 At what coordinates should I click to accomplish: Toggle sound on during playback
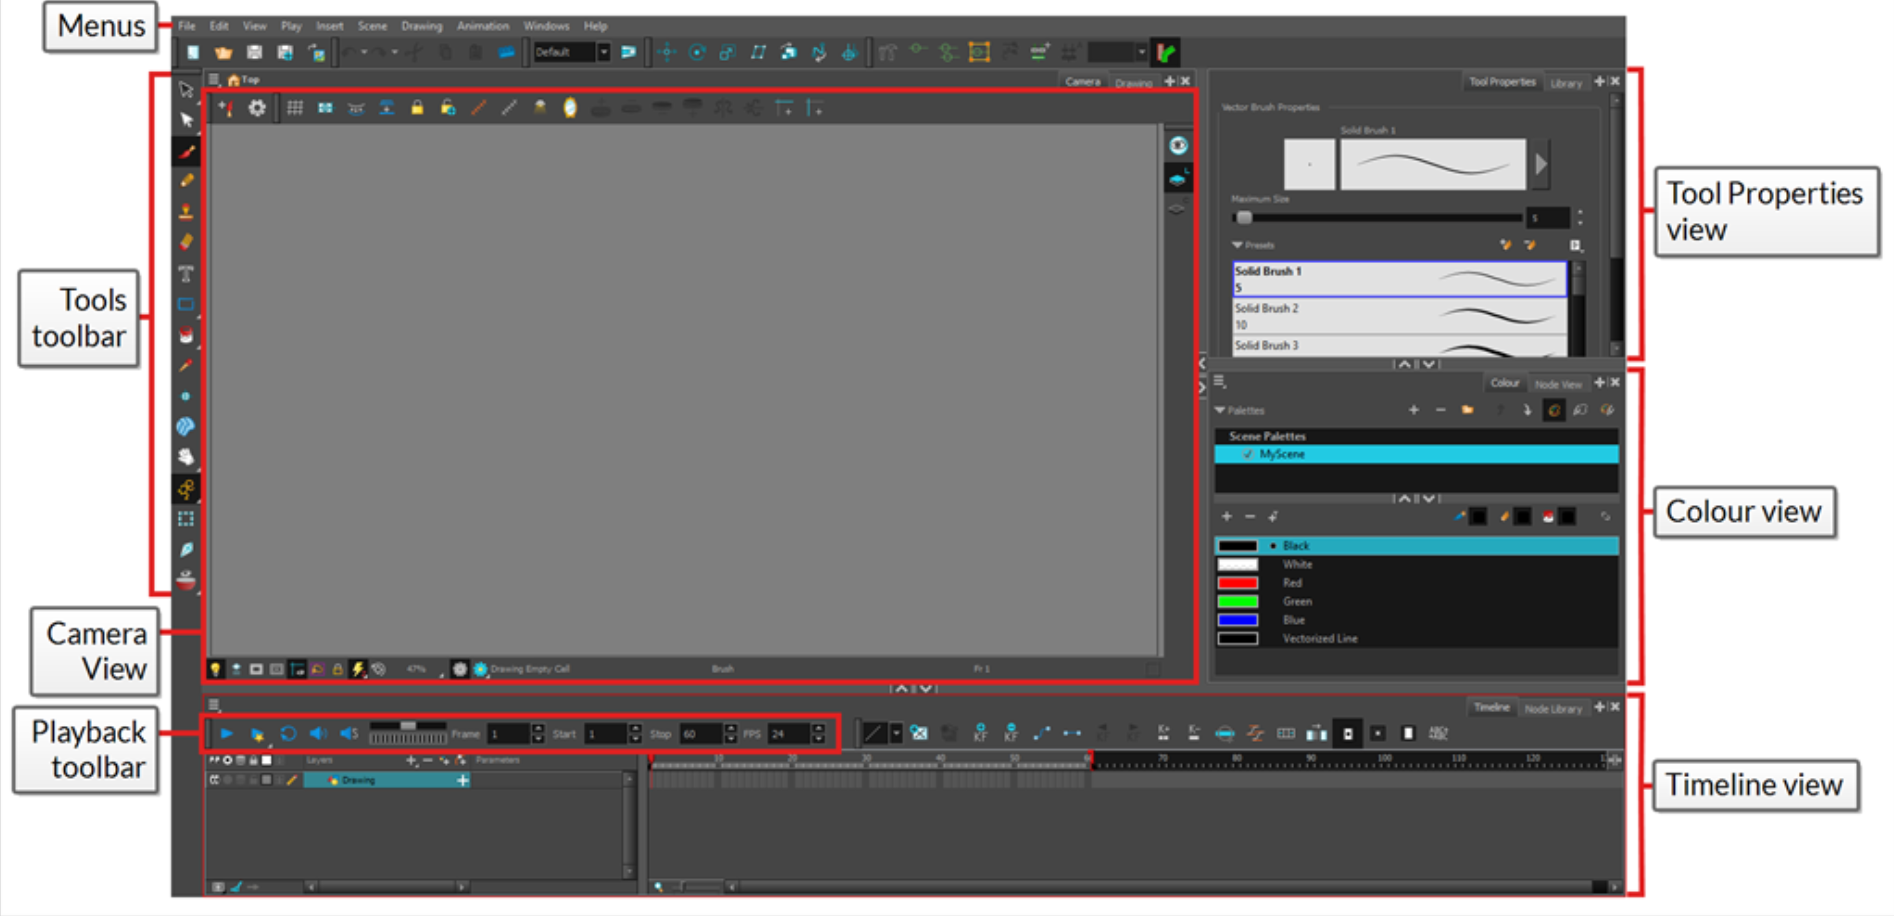pos(319,733)
